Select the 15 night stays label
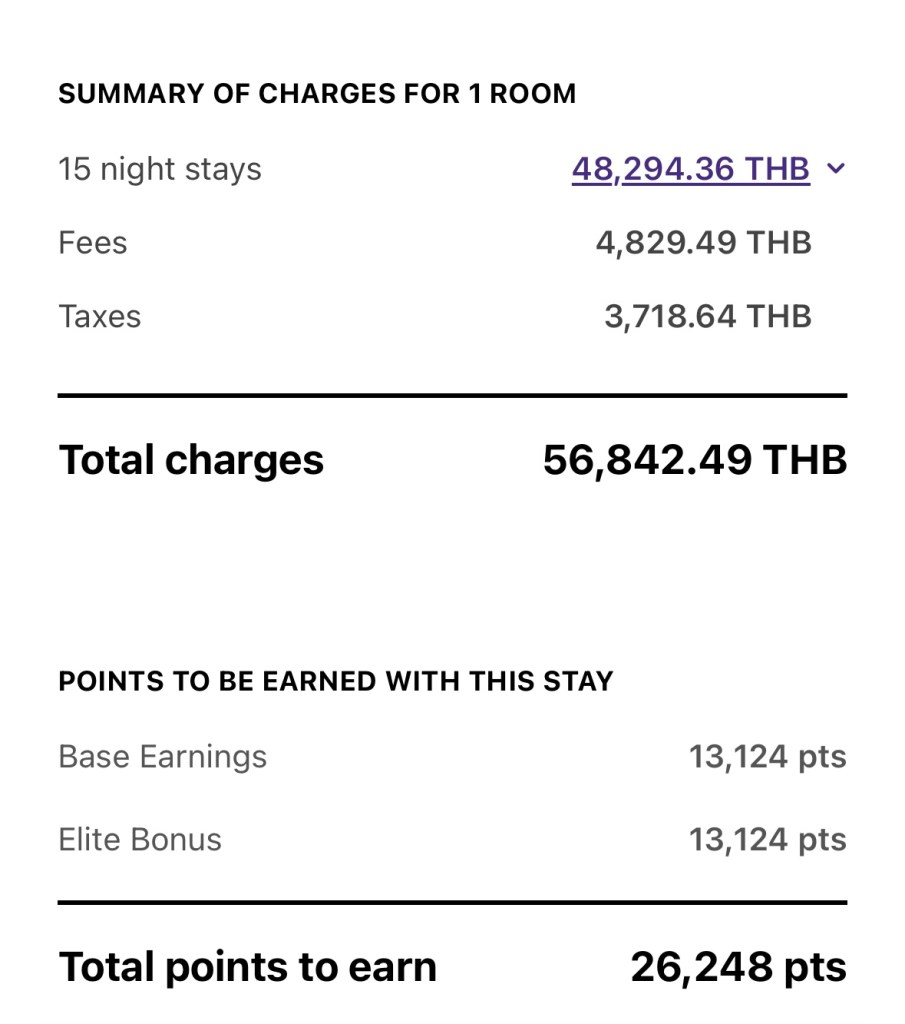This screenshot has height=1024, width=905. coord(160,169)
